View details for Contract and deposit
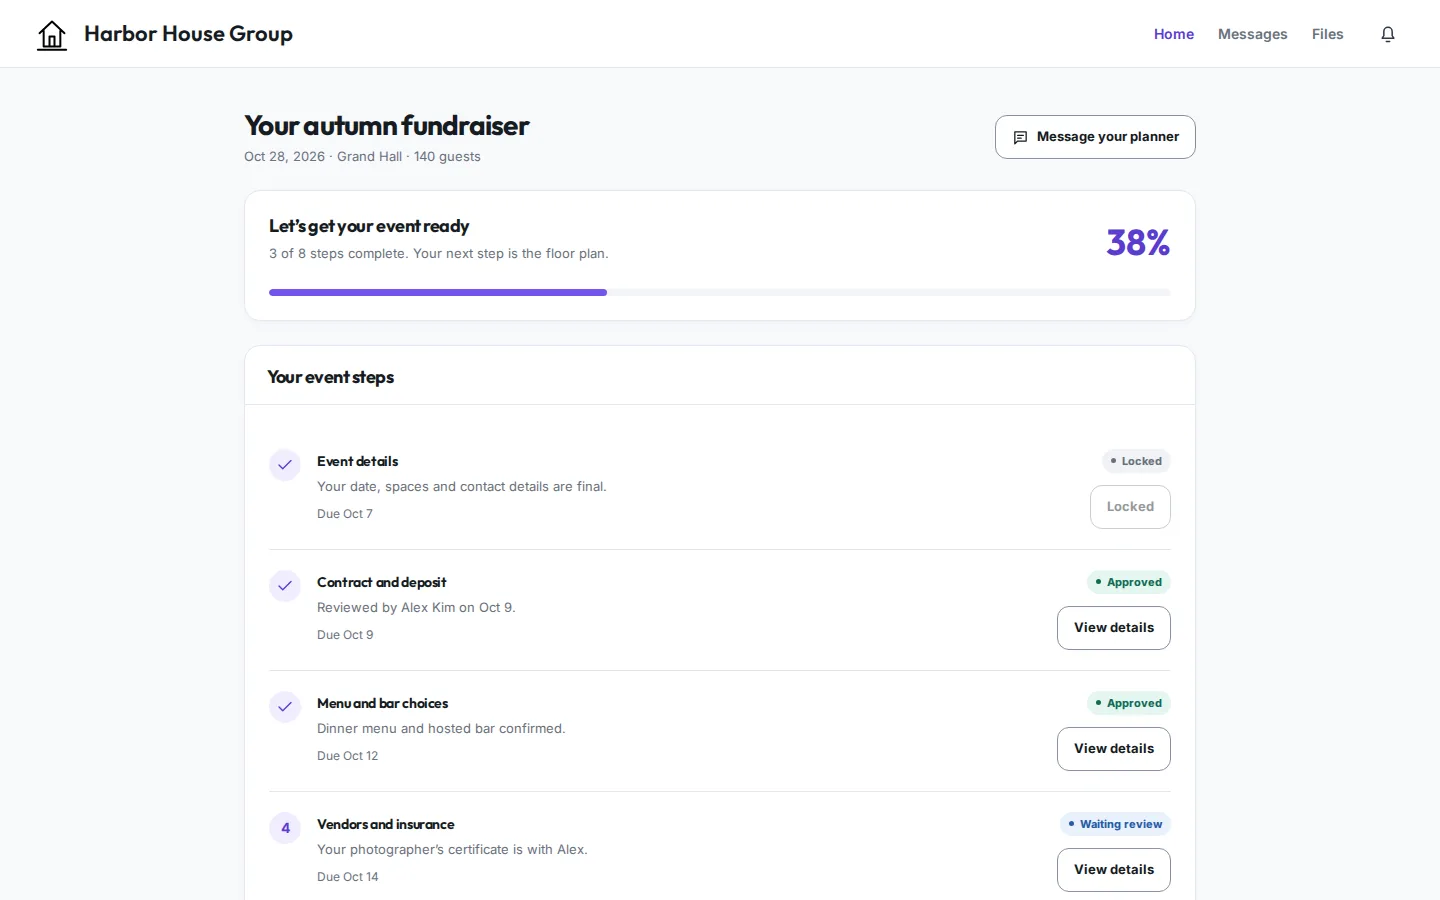 pos(1114,628)
